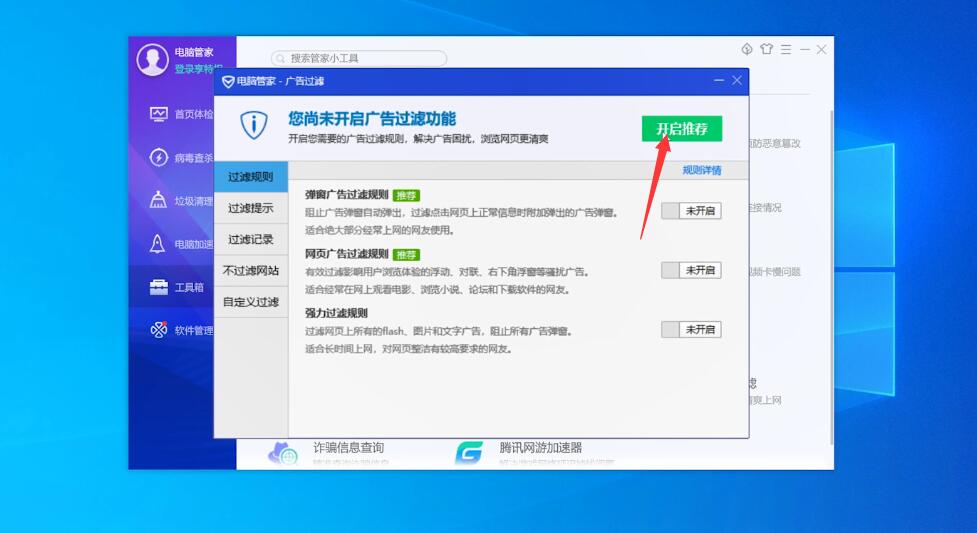Image resolution: width=977 pixels, height=533 pixels.
Task: Switch to the 过滤记录 tab
Action: 250,239
